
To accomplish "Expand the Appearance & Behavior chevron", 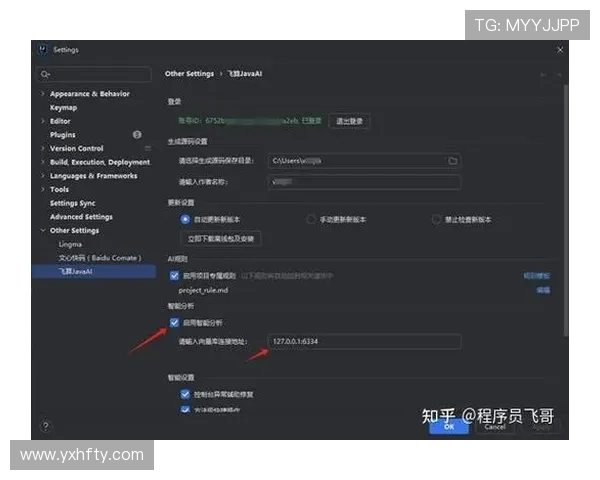I will [x=43, y=94].
